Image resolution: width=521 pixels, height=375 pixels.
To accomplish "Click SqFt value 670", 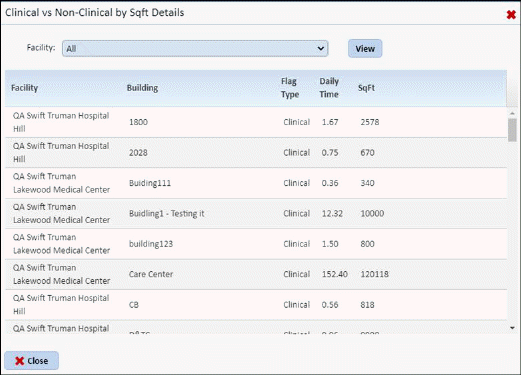I will coord(367,153).
